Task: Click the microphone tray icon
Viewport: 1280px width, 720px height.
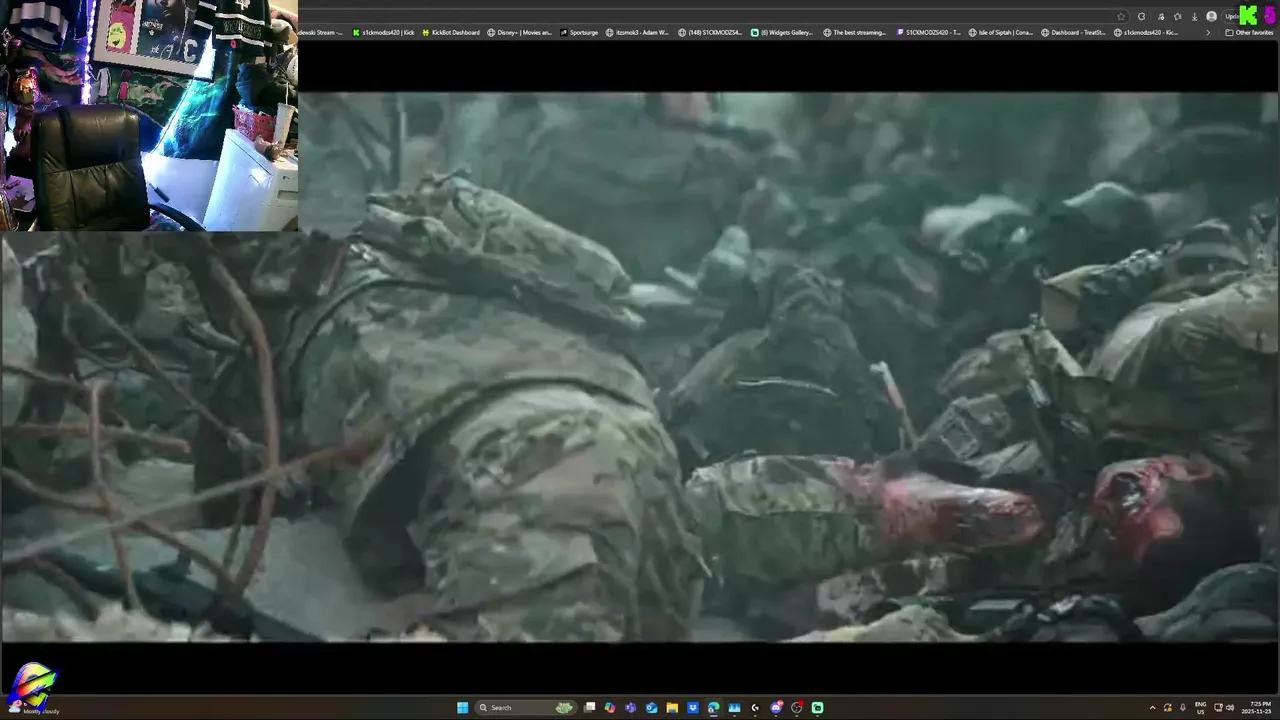Action: point(1182,707)
